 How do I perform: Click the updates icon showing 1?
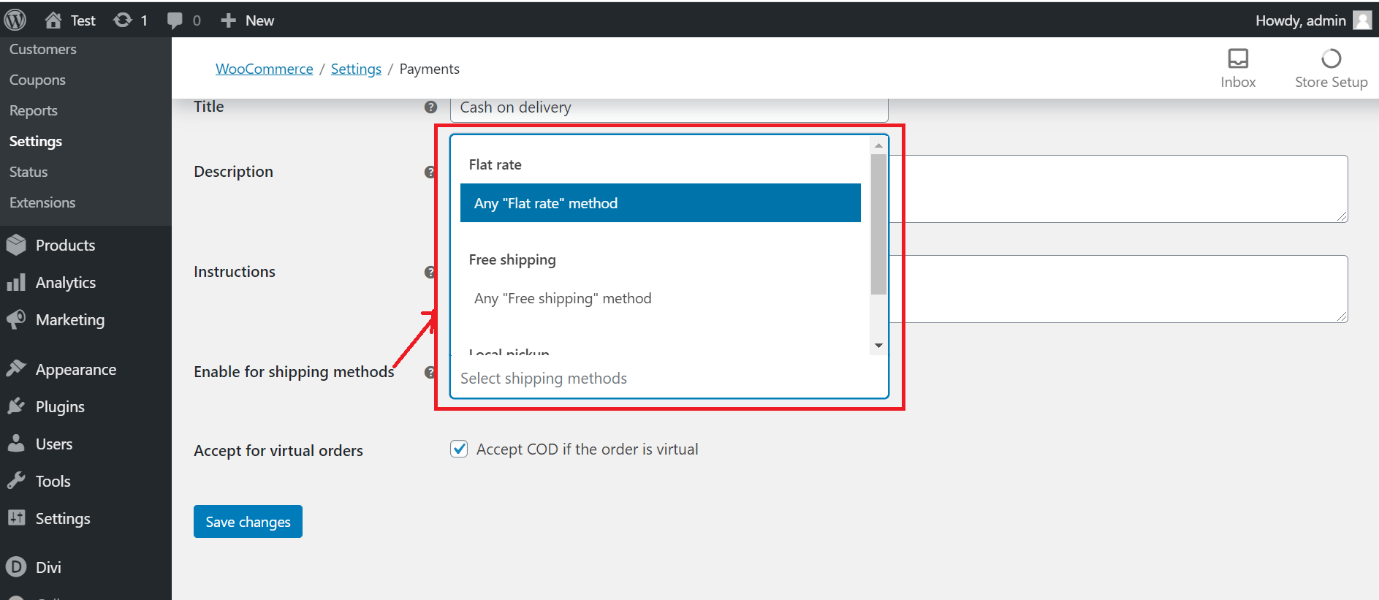123,20
